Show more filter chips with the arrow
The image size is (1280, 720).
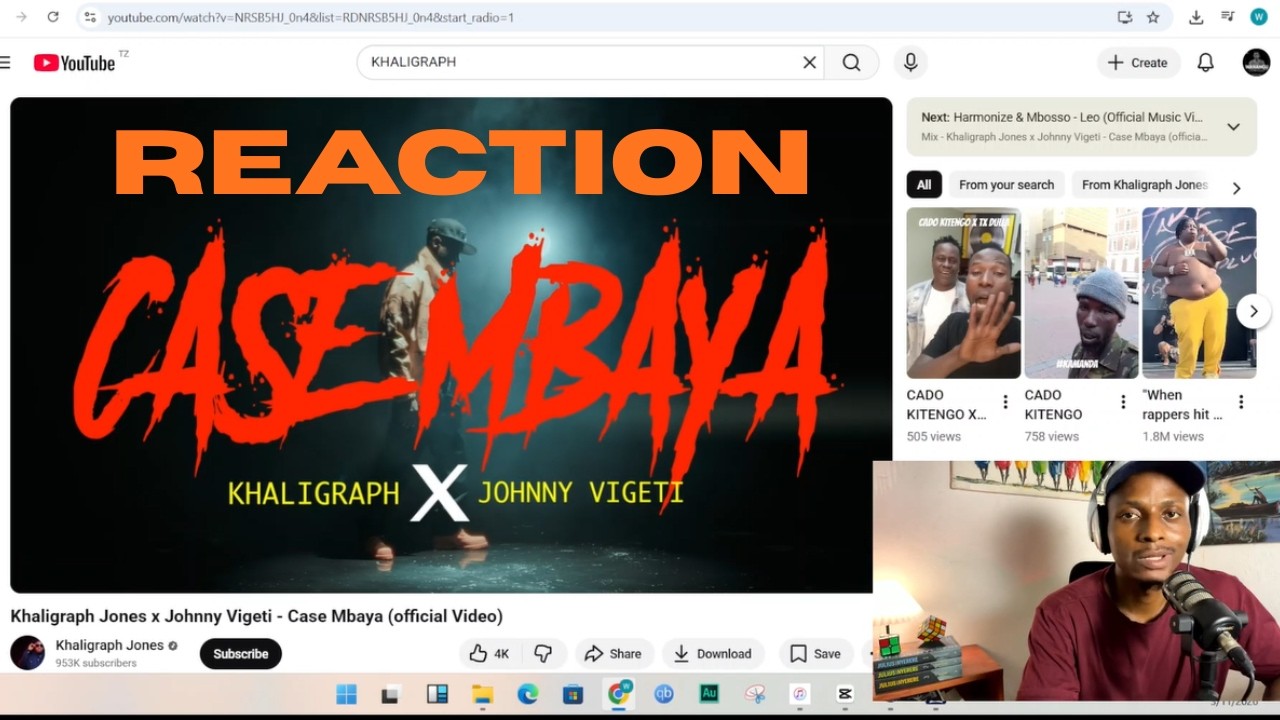(x=1237, y=188)
